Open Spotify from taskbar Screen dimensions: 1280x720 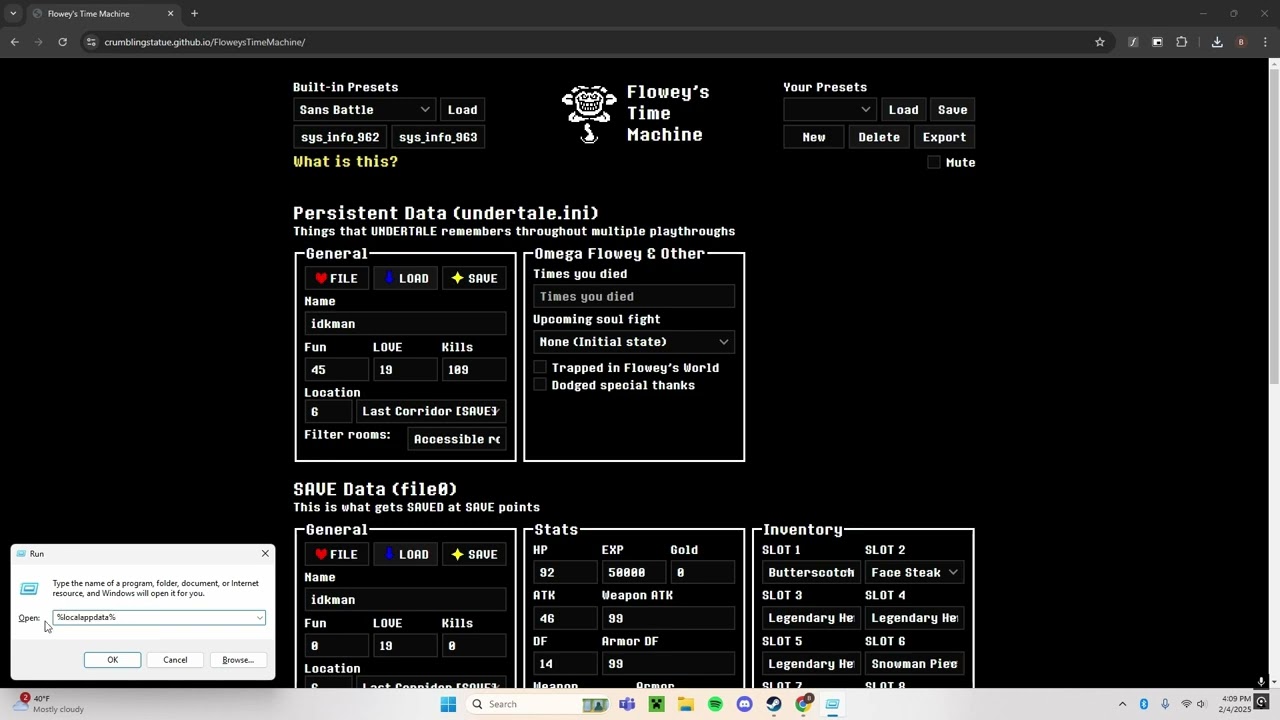tap(715, 704)
